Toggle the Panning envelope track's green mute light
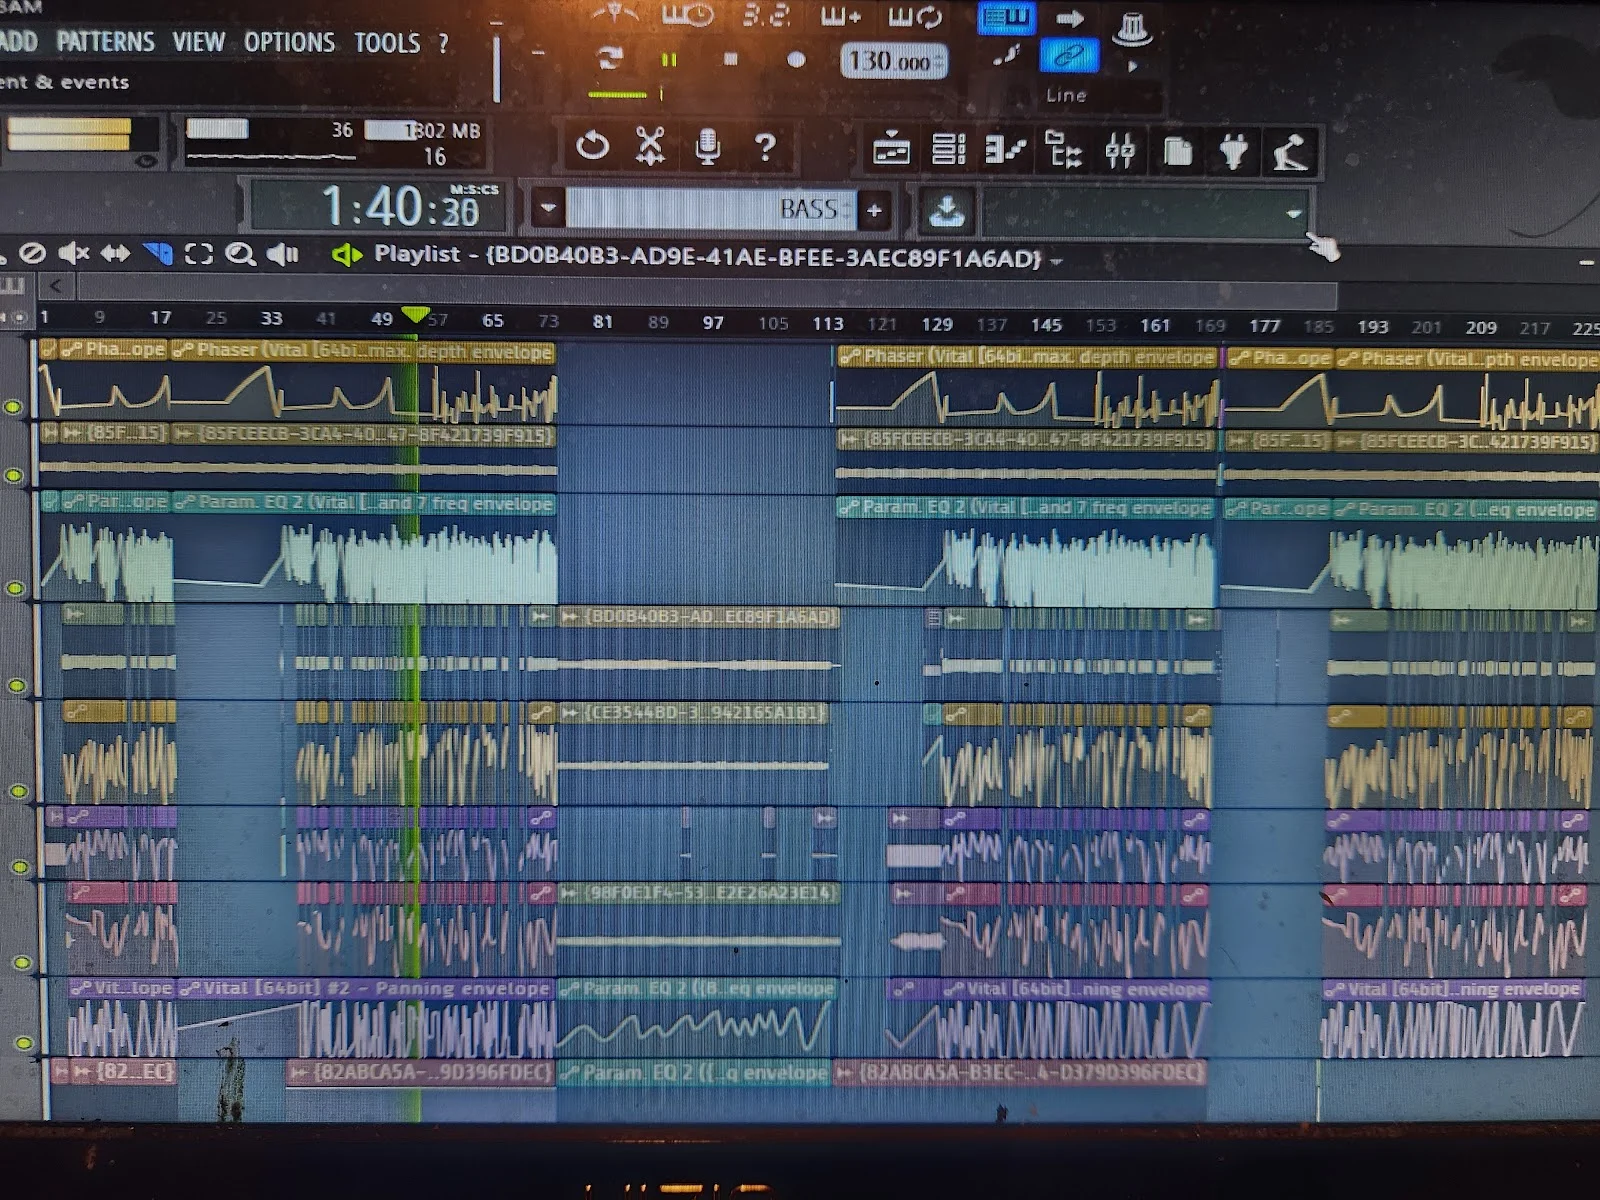The image size is (1600, 1200). (23, 1043)
